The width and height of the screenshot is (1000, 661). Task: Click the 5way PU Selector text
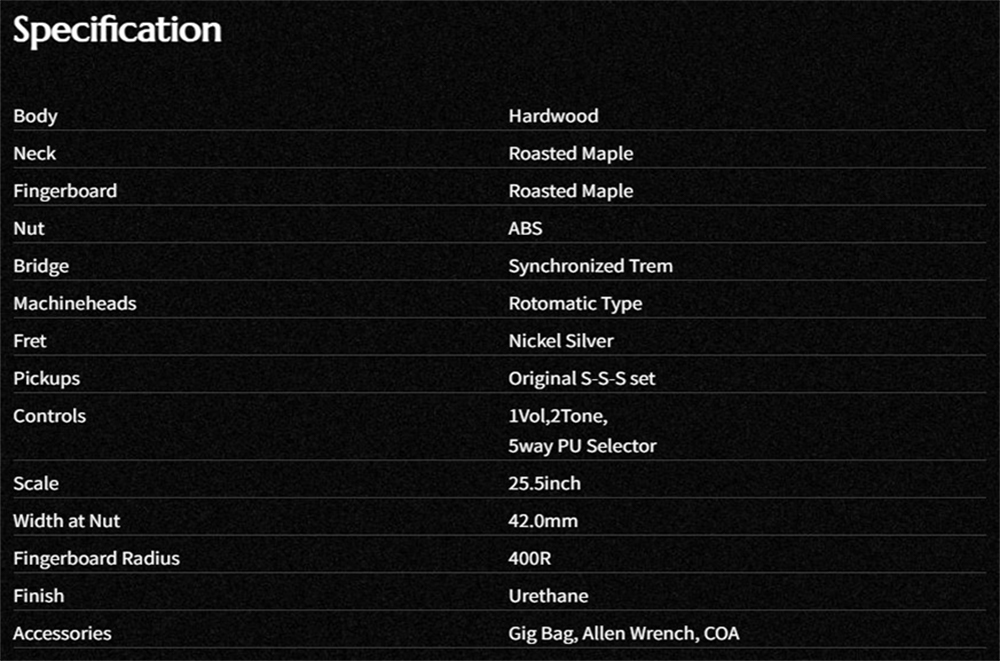pyautogui.click(x=582, y=447)
